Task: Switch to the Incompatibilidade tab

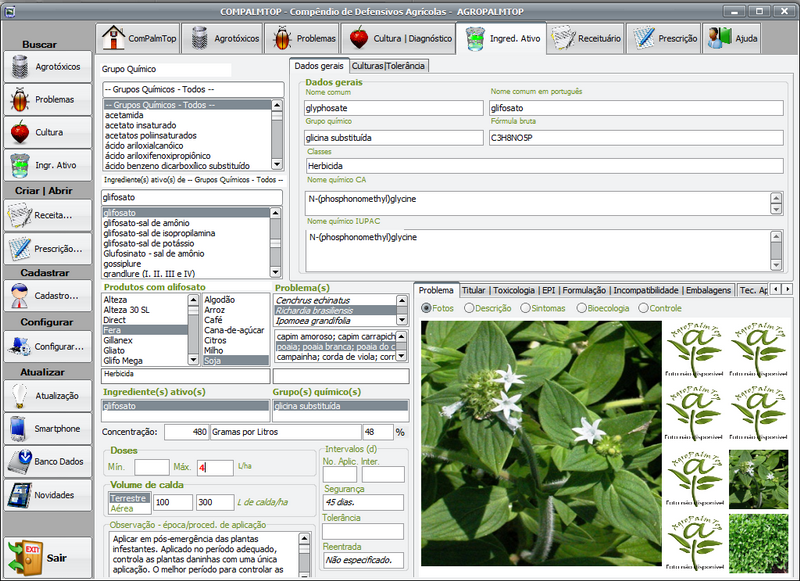Action: pos(646,290)
